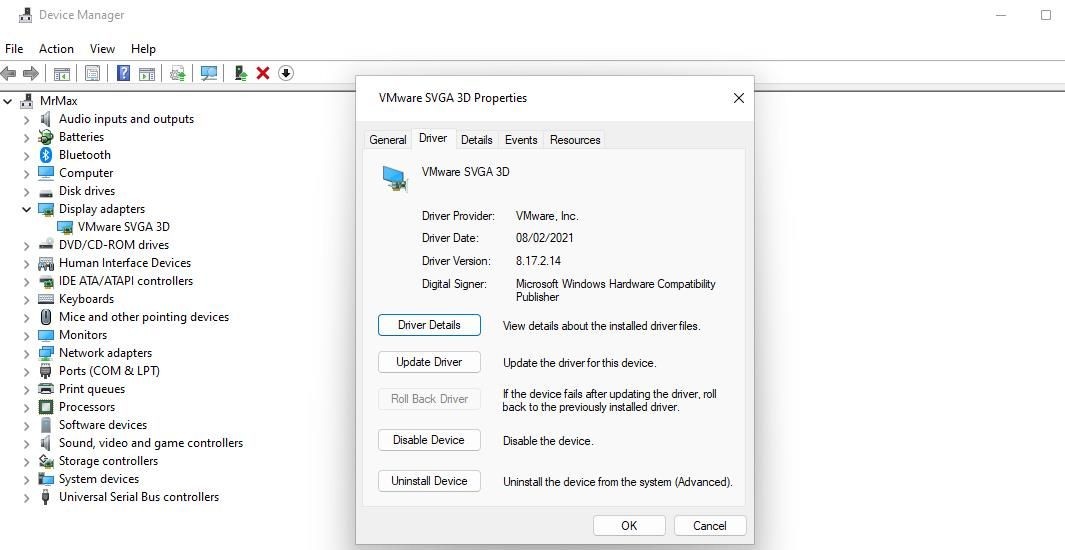
Task: Click the Uninstall Device button
Action: point(429,481)
